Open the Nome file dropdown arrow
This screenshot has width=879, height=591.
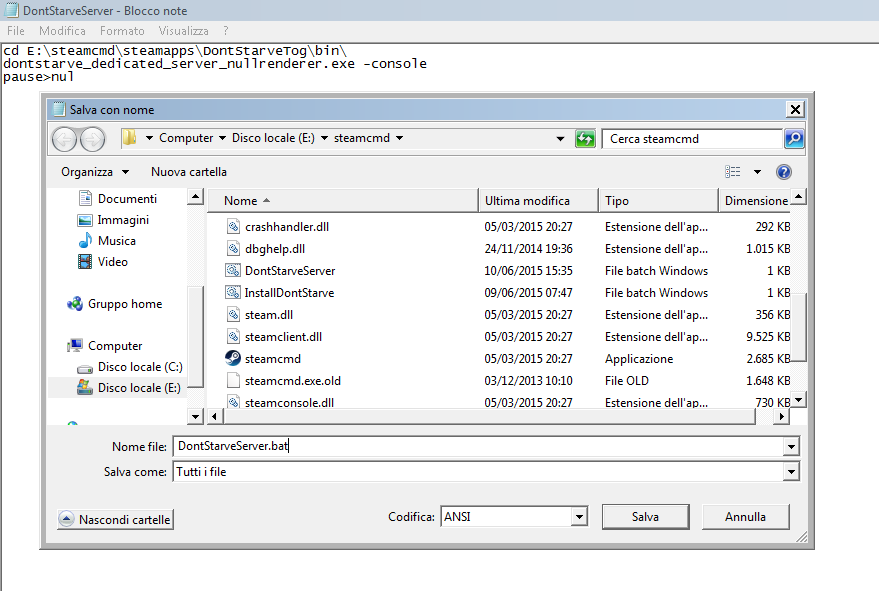(x=791, y=447)
